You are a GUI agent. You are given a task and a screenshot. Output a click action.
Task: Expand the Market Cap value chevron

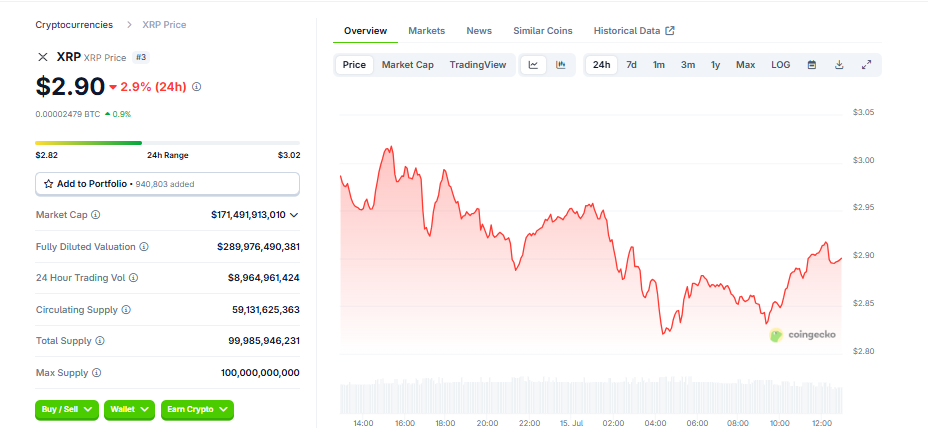tap(294, 215)
